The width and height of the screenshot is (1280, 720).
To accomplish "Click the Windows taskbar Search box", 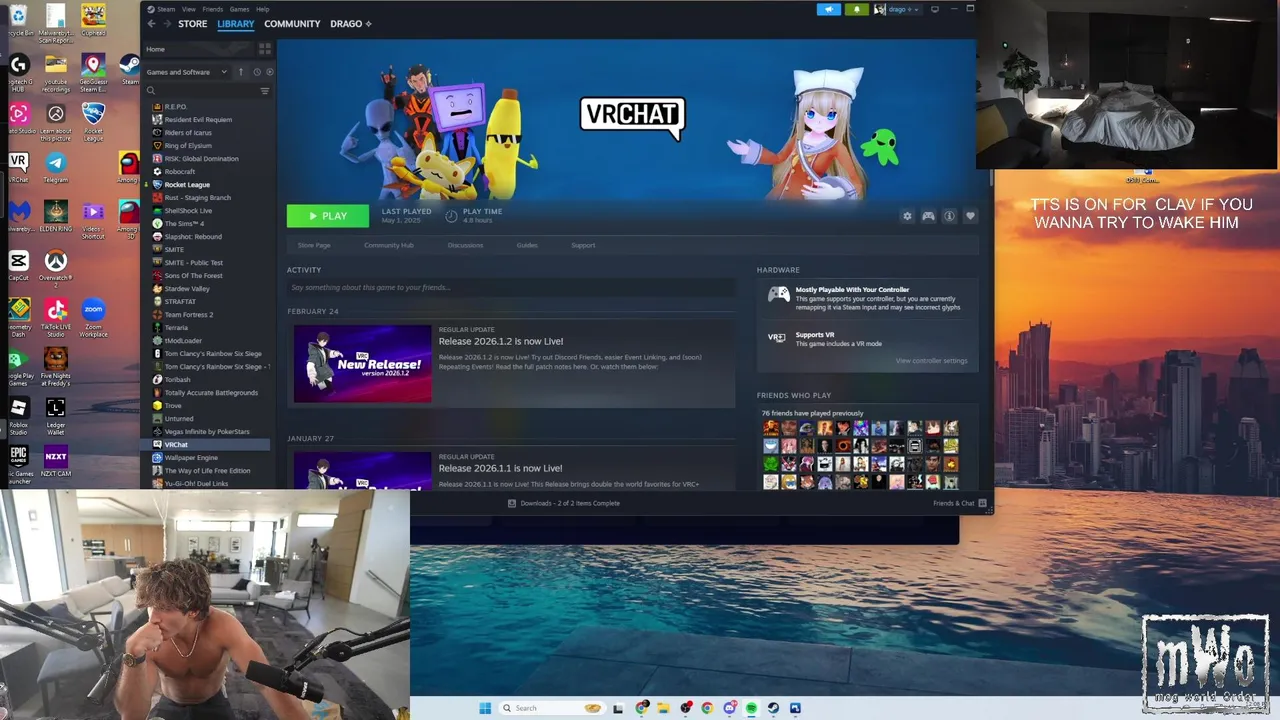I will [552, 708].
